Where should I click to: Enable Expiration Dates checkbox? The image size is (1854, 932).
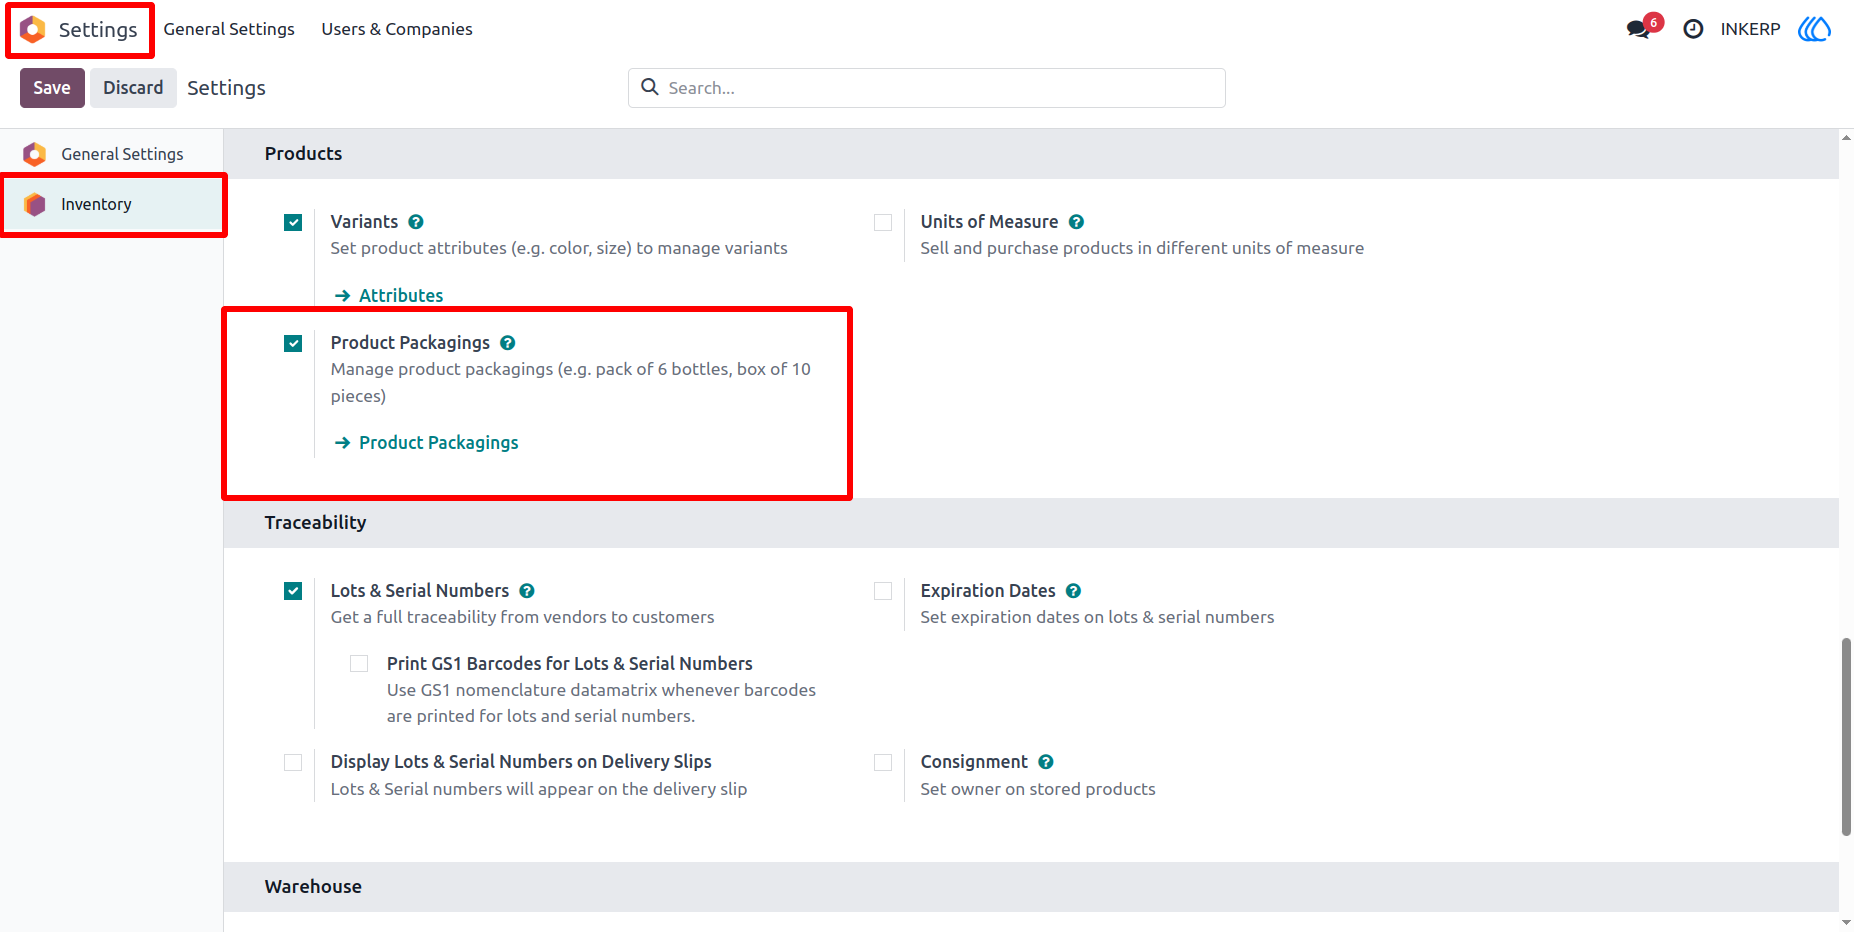pyautogui.click(x=883, y=591)
